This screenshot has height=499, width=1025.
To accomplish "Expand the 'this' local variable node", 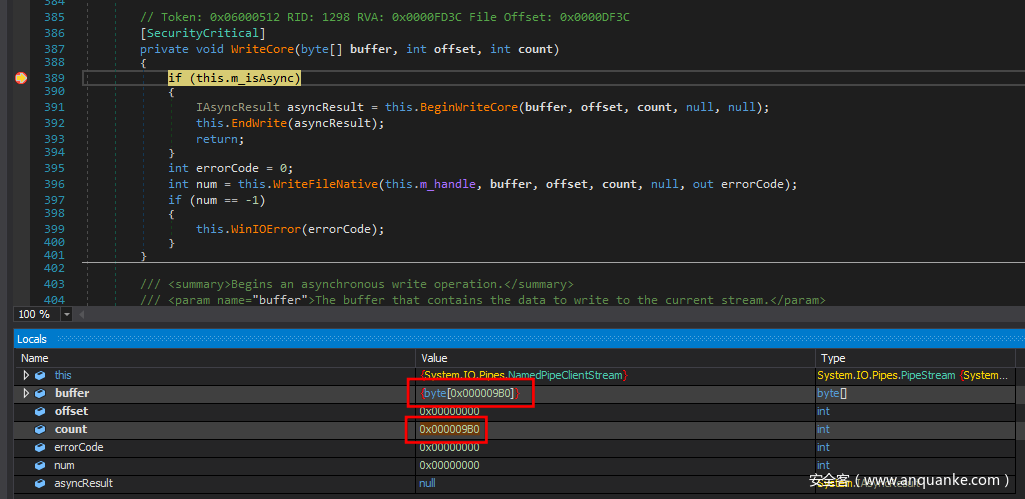I will coord(26,375).
